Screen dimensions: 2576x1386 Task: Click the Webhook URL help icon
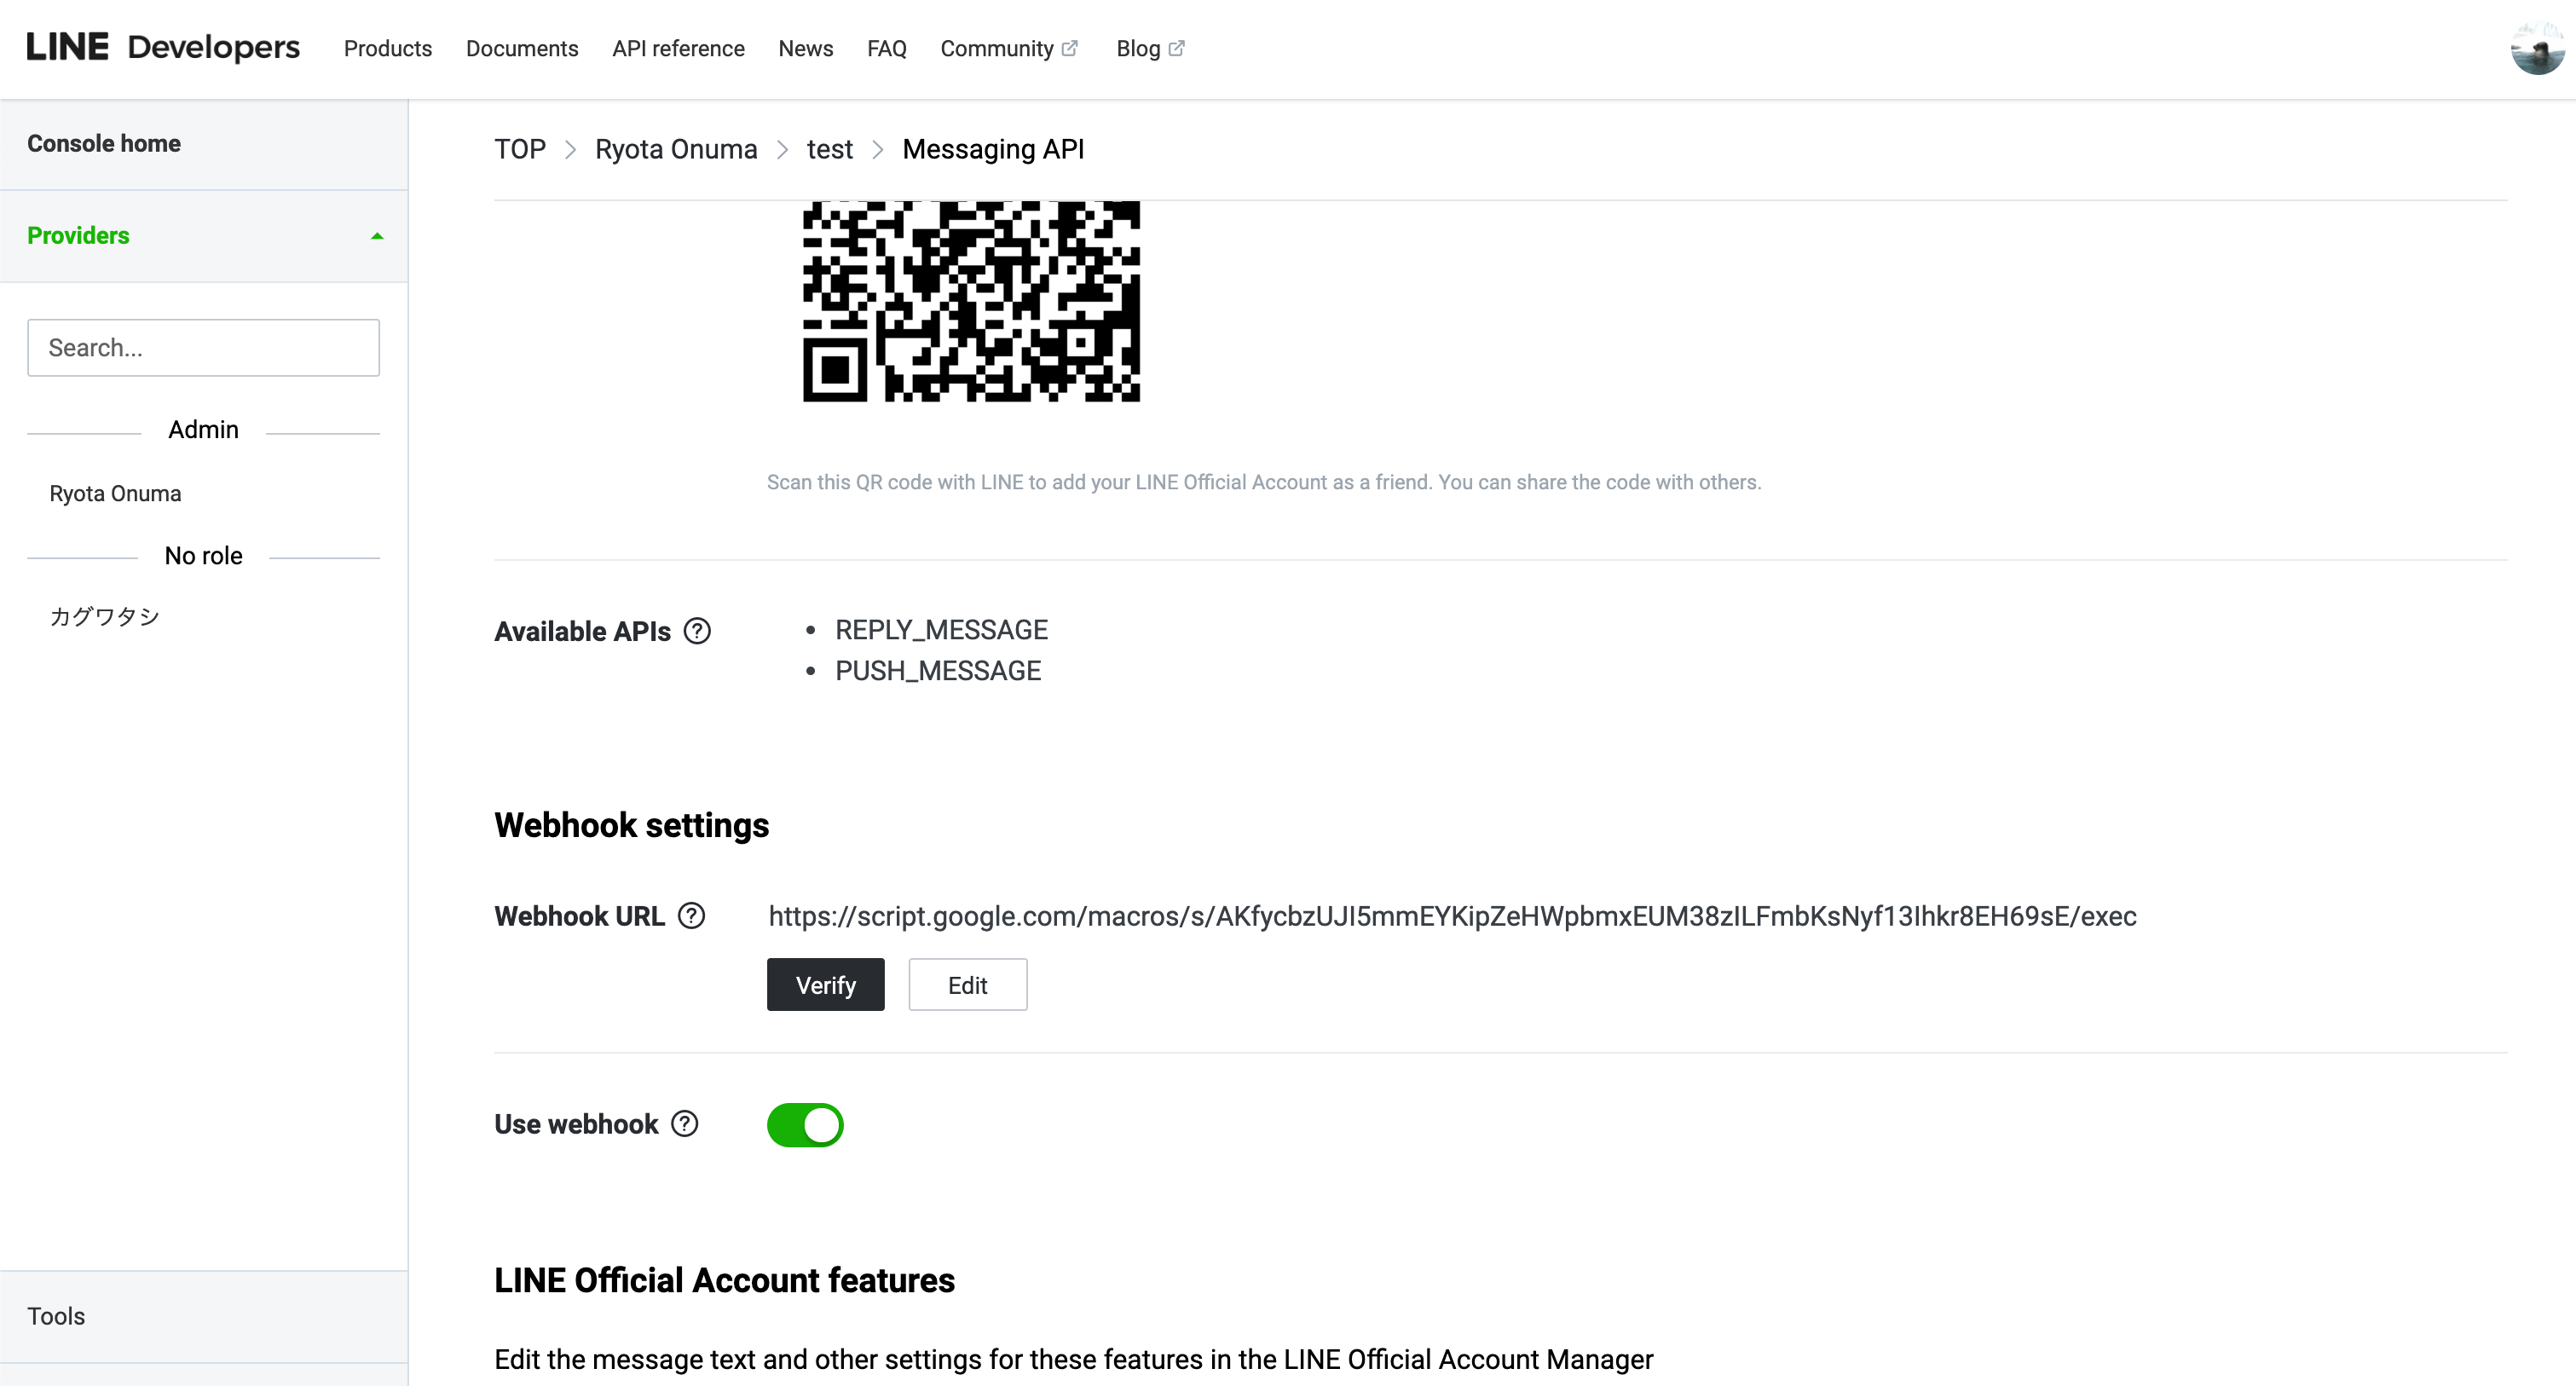coord(691,915)
